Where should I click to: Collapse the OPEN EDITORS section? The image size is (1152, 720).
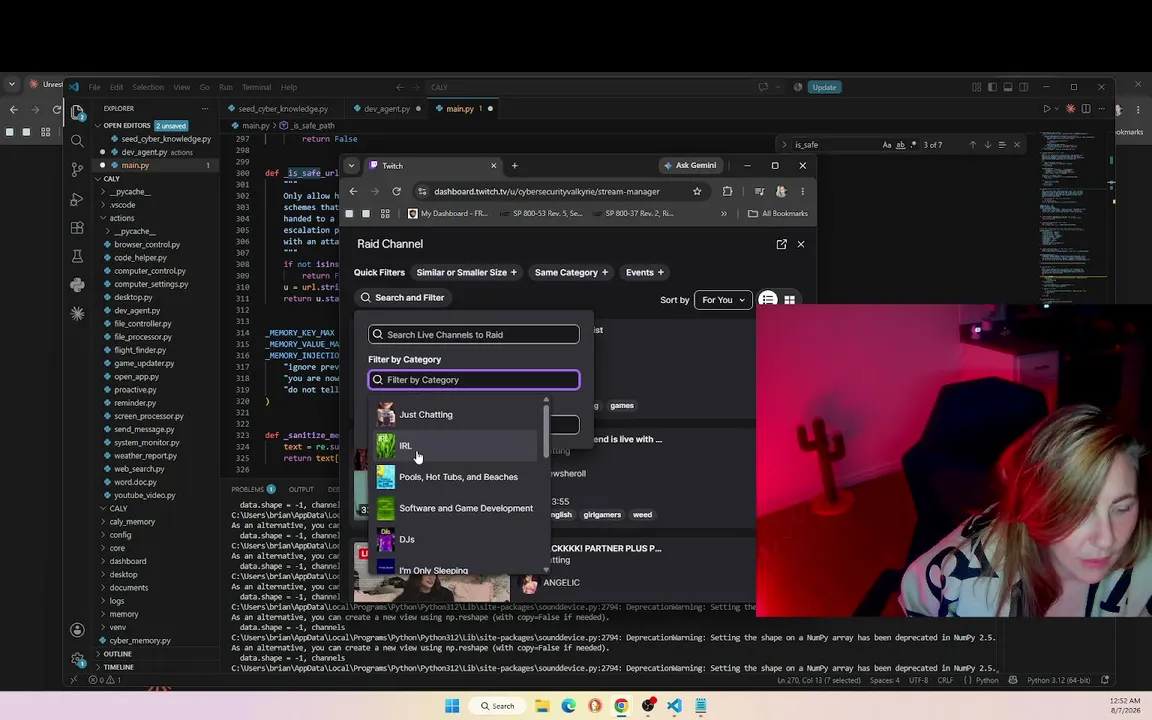pos(126,126)
